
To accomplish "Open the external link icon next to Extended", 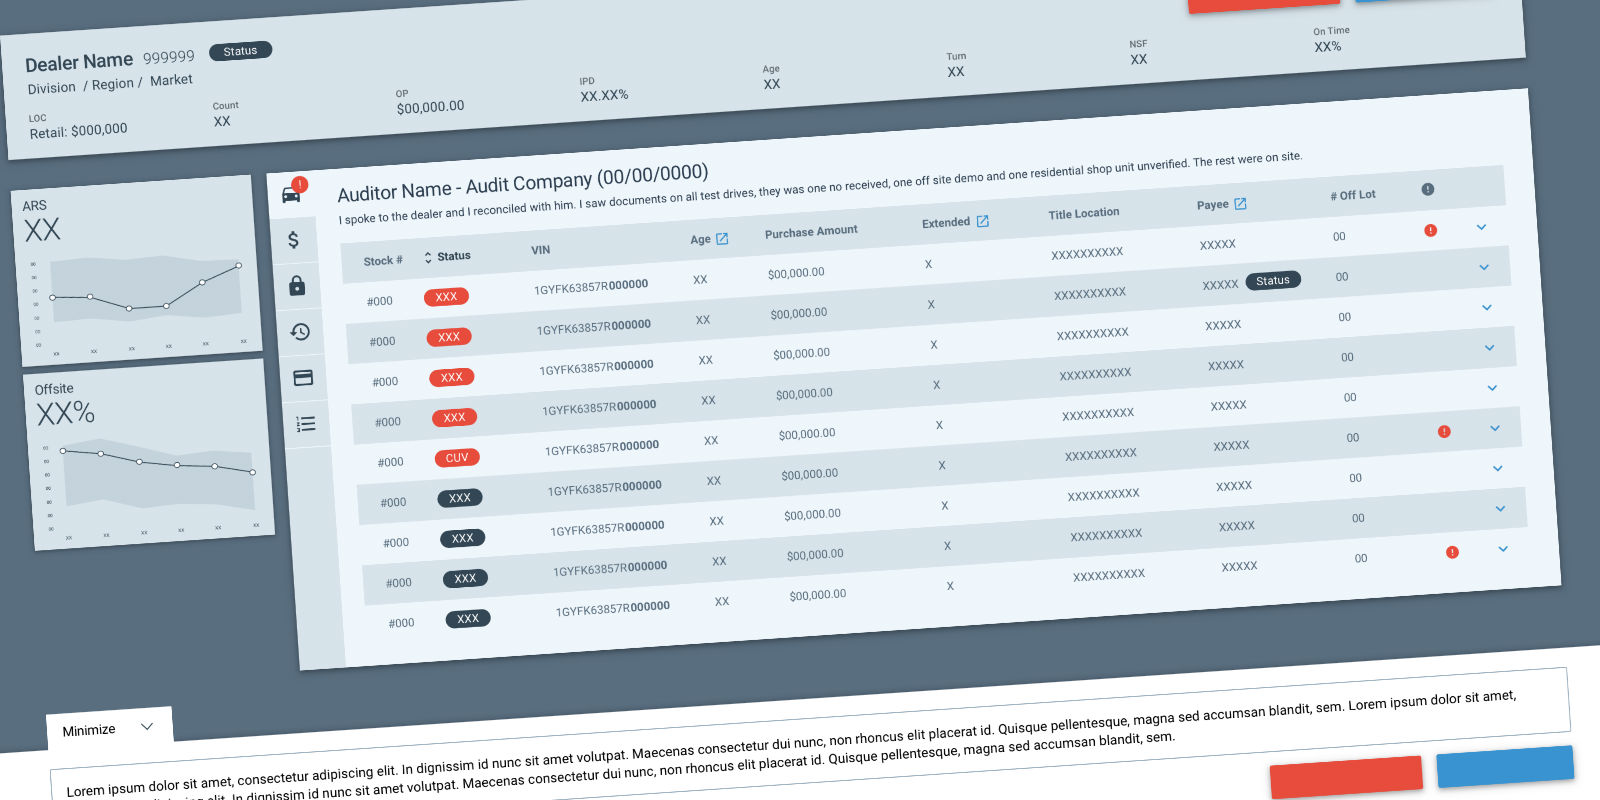I will [982, 221].
